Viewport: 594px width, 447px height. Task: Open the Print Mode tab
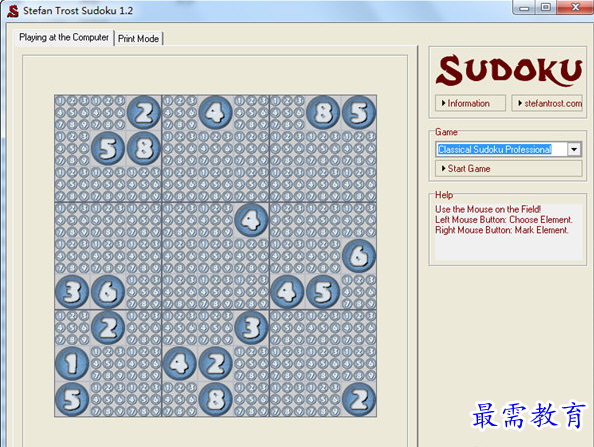pos(138,39)
